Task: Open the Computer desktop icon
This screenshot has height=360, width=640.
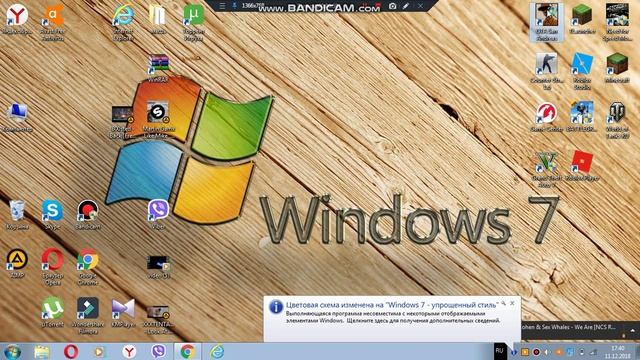Action: coord(17,117)
